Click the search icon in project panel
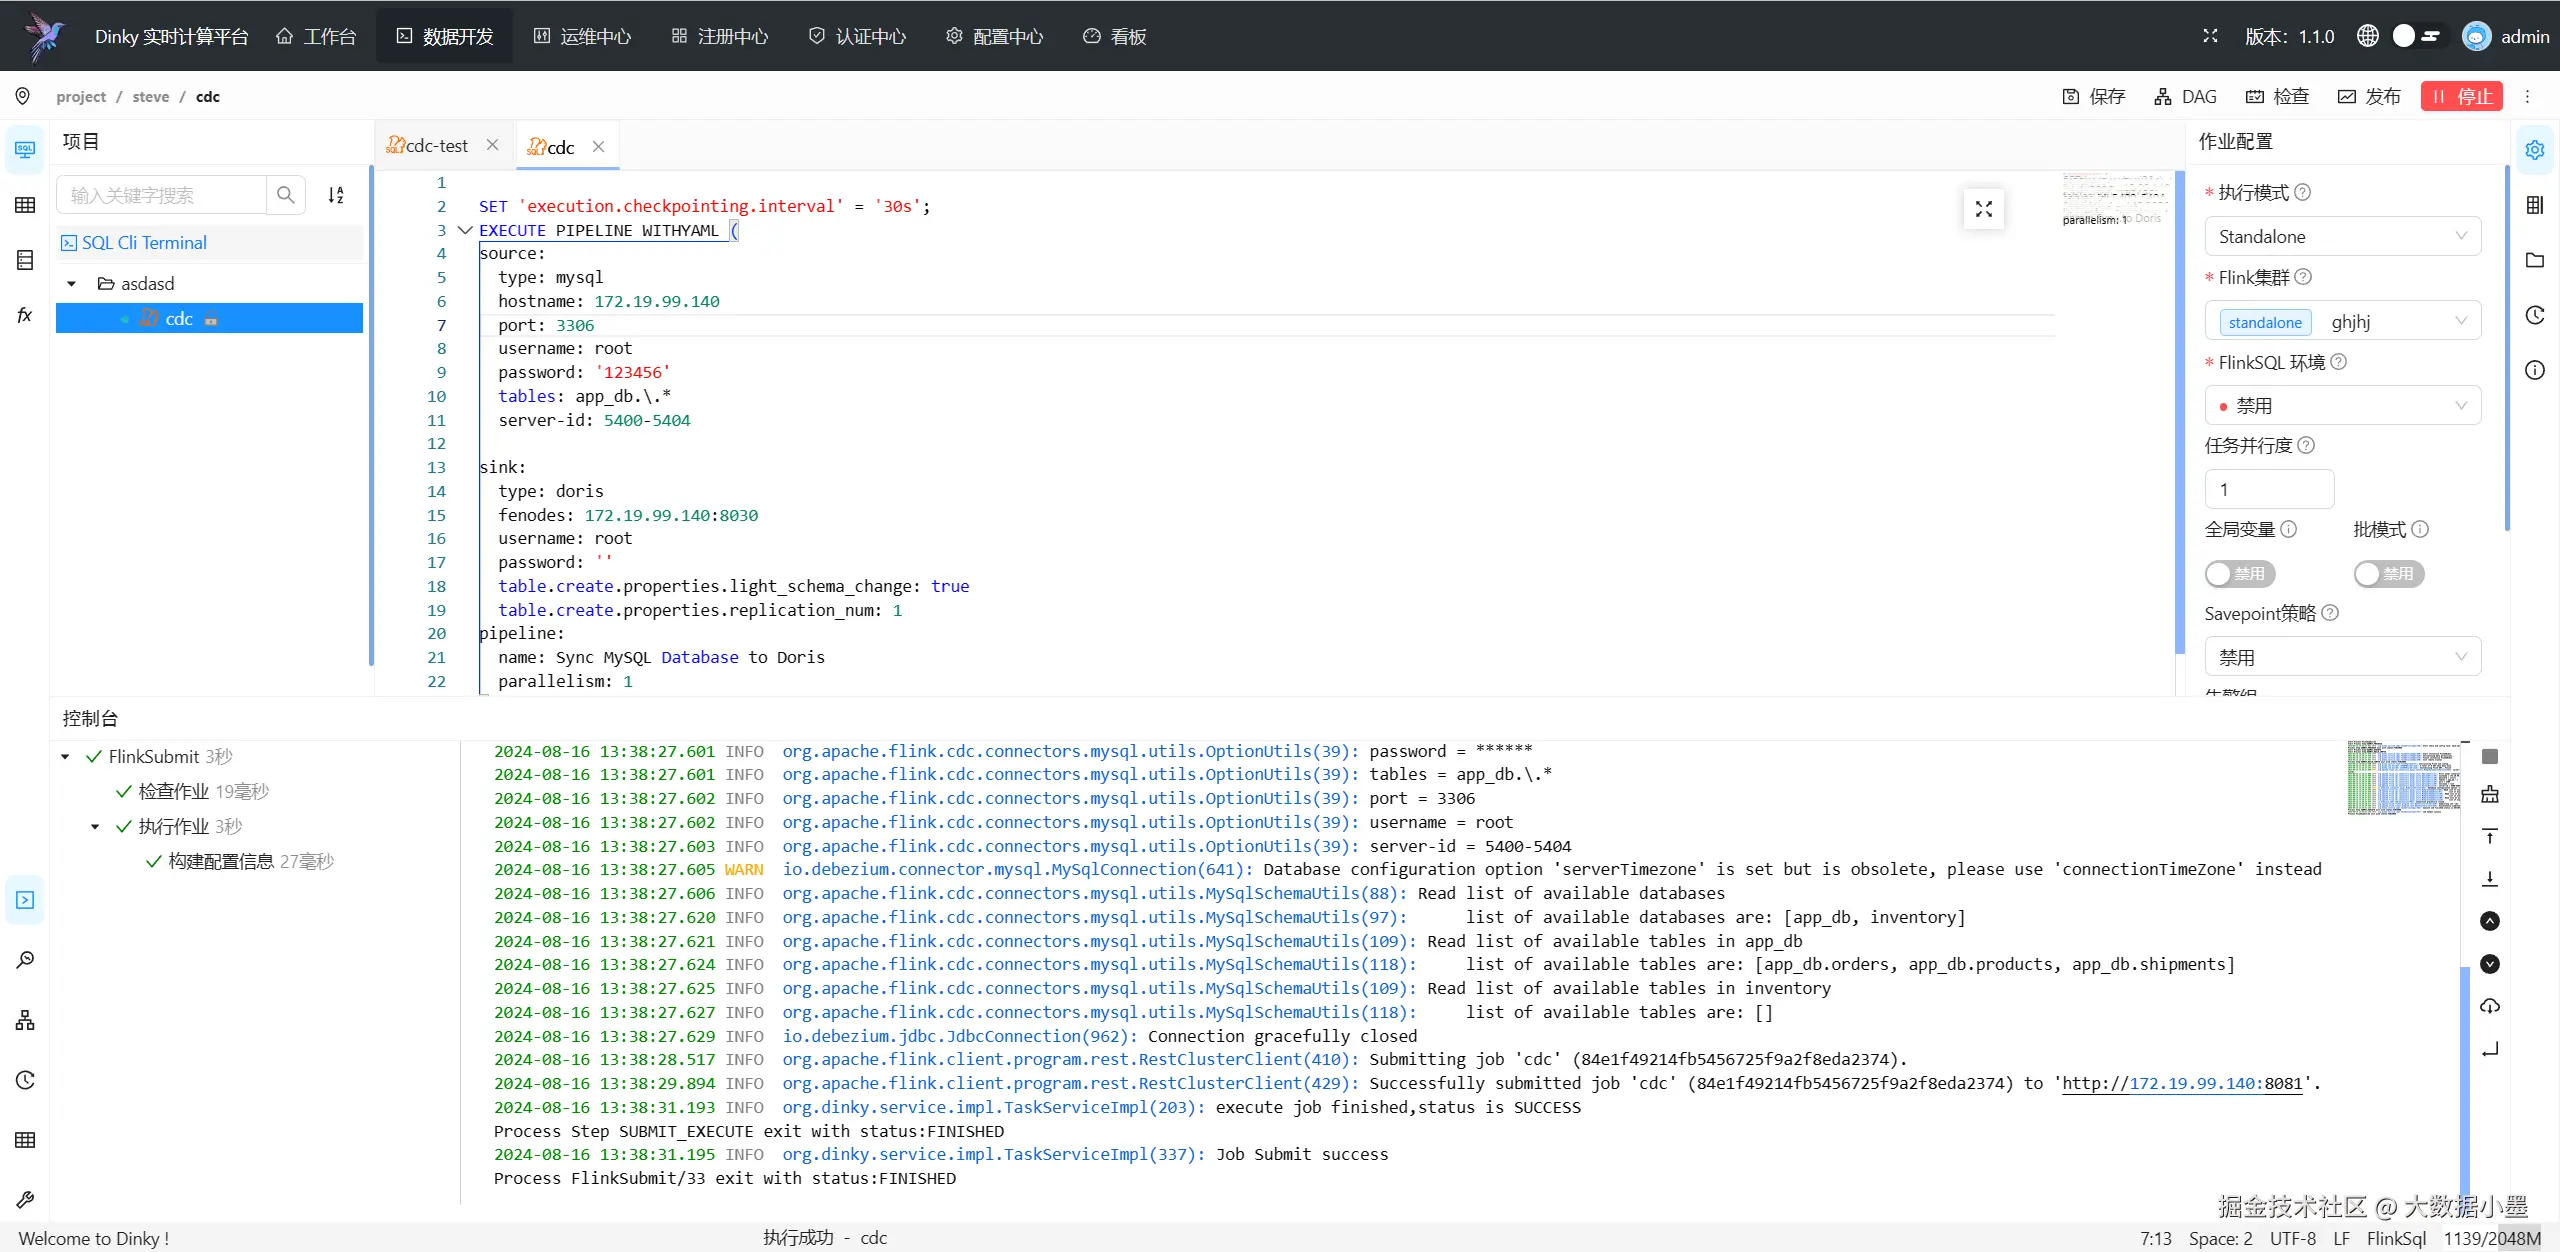 click(286, 194)
